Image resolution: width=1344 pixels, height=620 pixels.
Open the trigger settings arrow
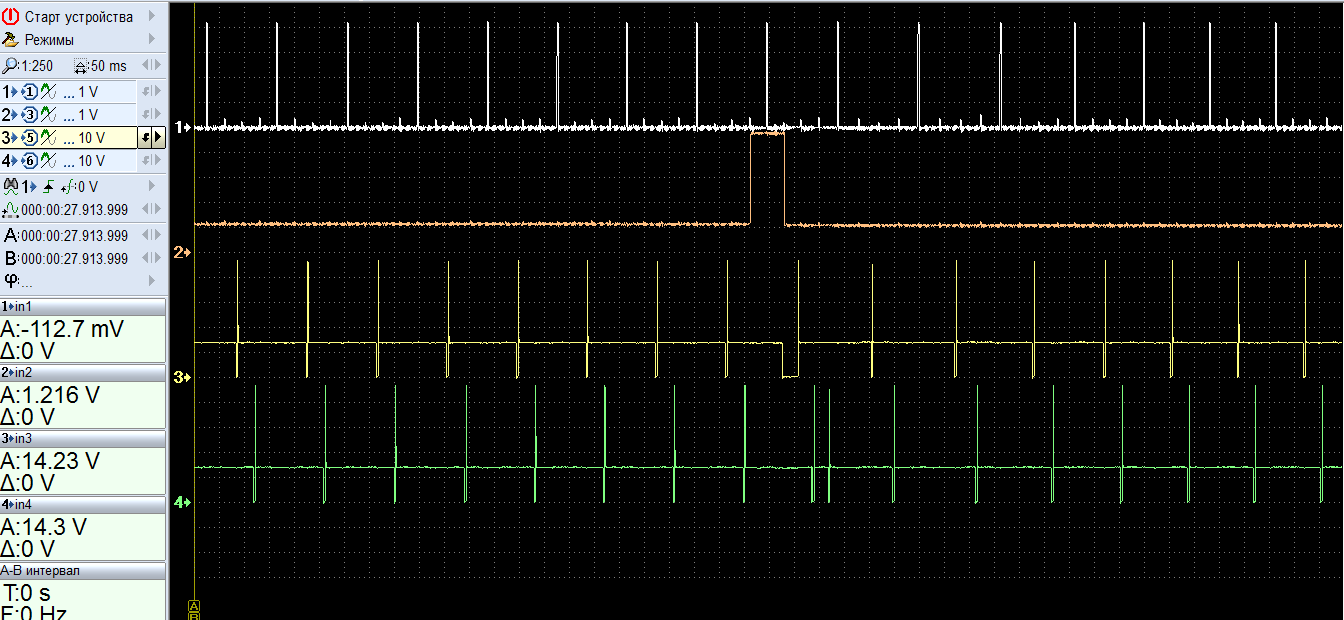152,186
